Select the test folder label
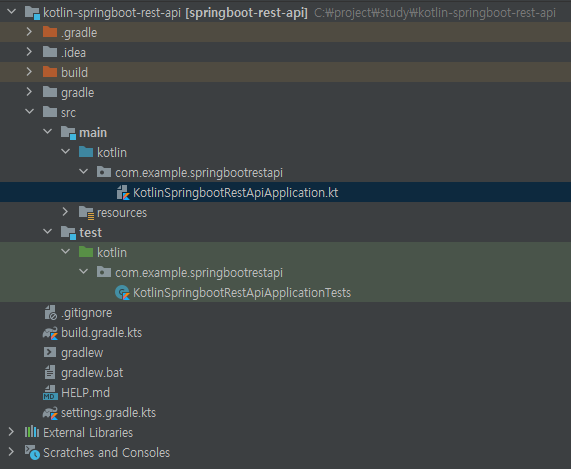 tap(90, 232)
